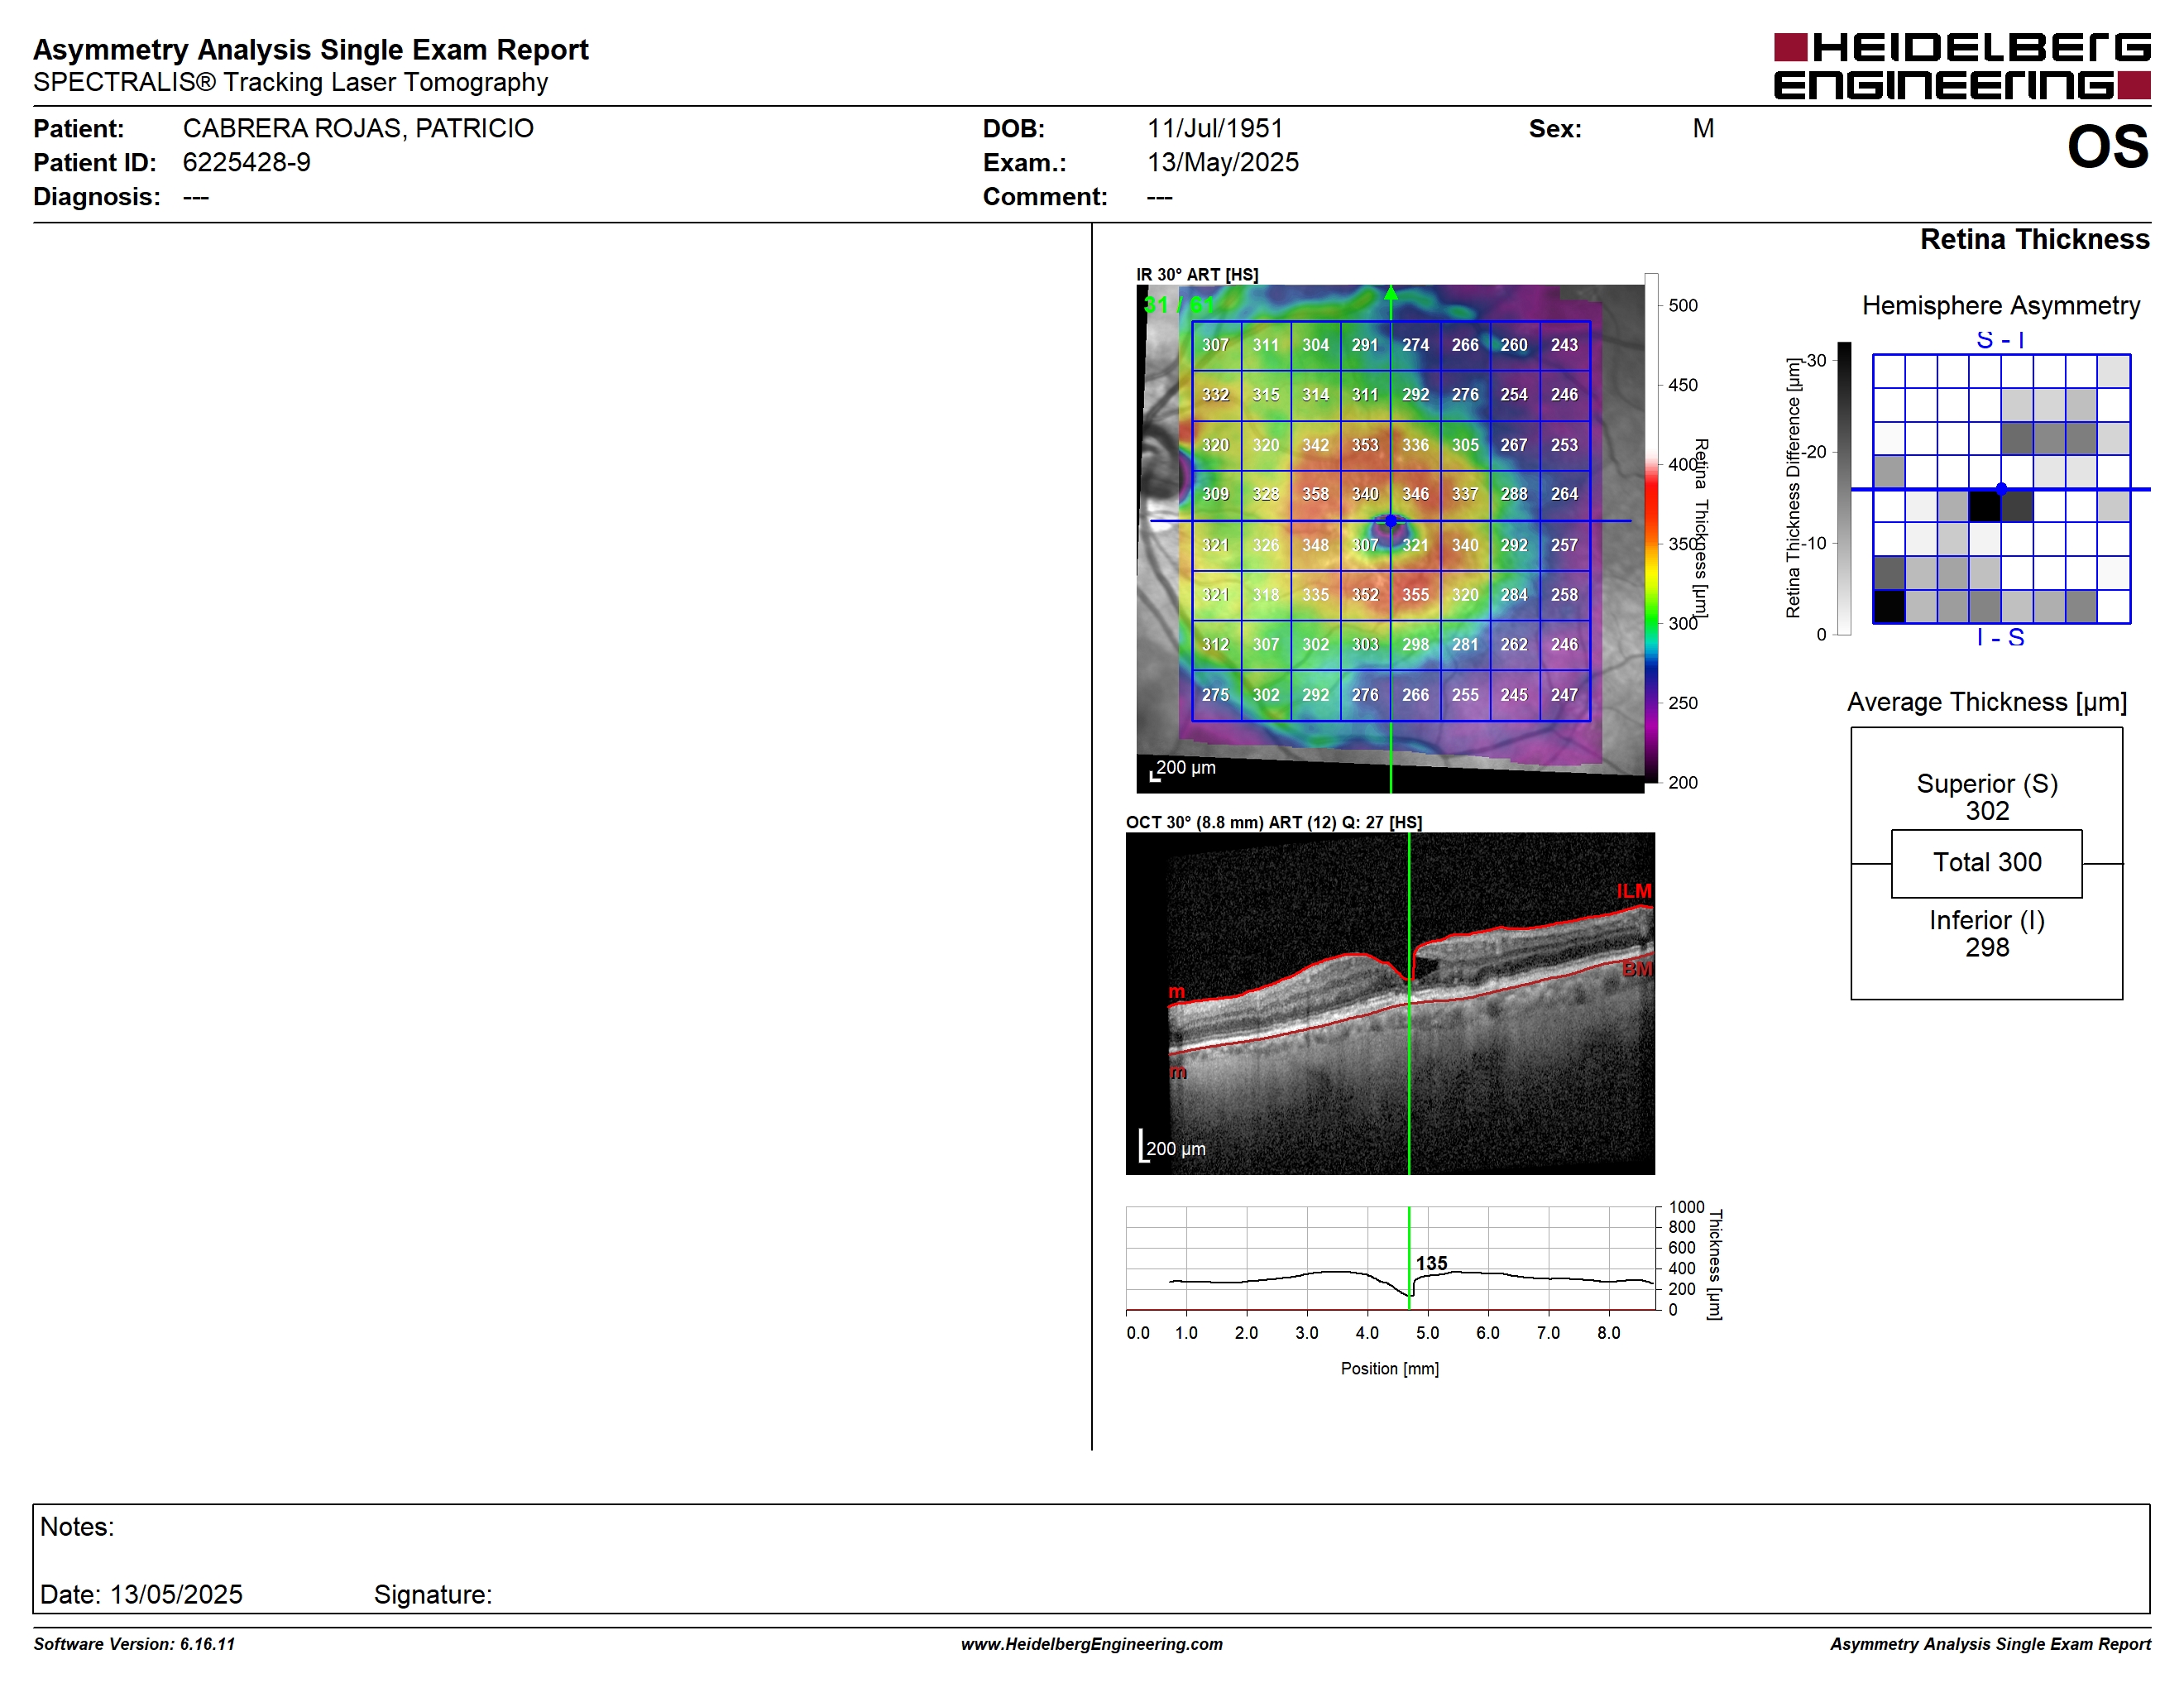The width and height of the screenshot is (2184, 1688).
Task: Click the blue center dot in asymmetry grid
Action: 2001,489
